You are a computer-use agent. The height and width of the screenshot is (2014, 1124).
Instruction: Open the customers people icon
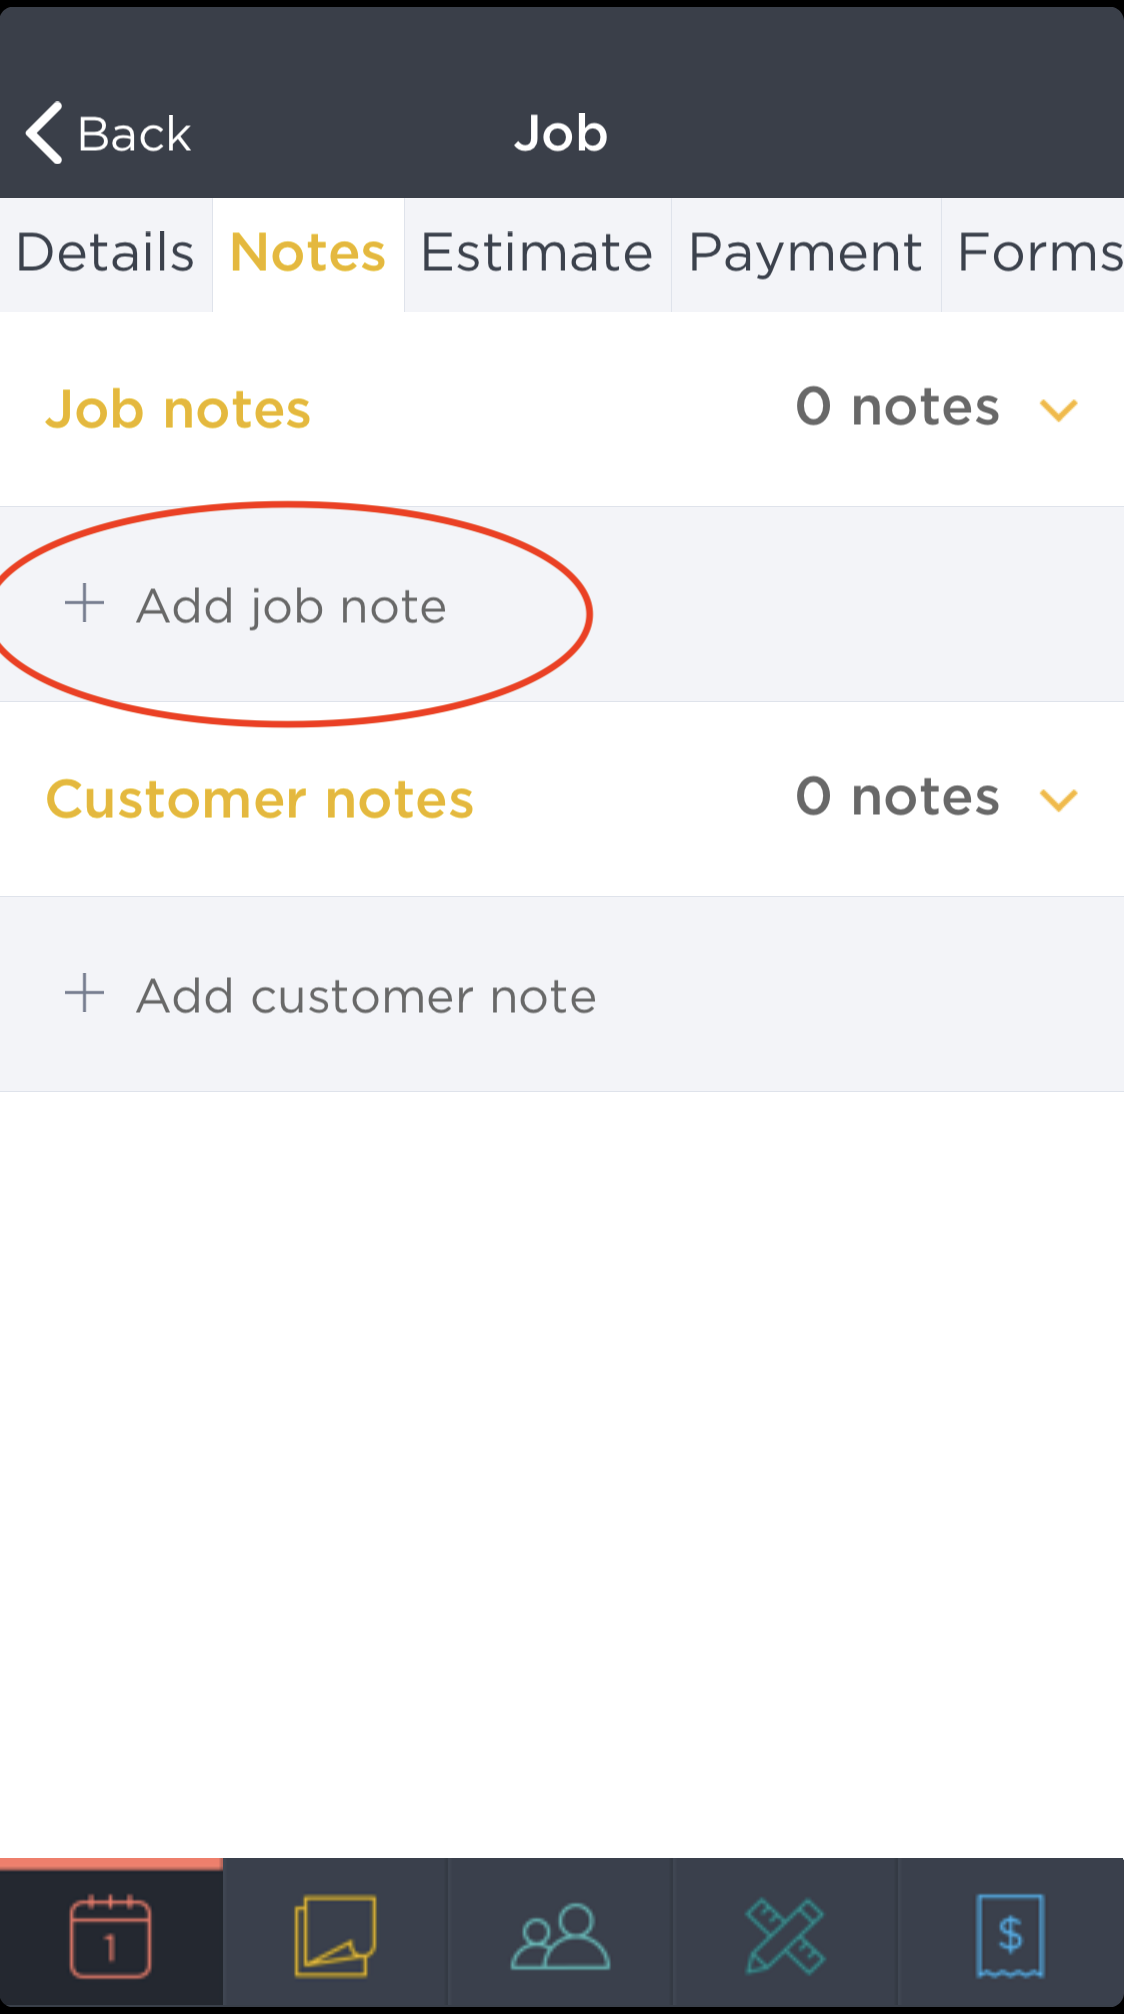(560, 1937)
